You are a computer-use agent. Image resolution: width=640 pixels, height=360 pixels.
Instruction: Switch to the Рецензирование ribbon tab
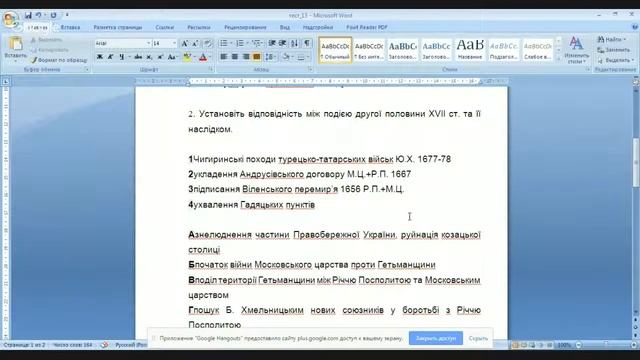245,27
